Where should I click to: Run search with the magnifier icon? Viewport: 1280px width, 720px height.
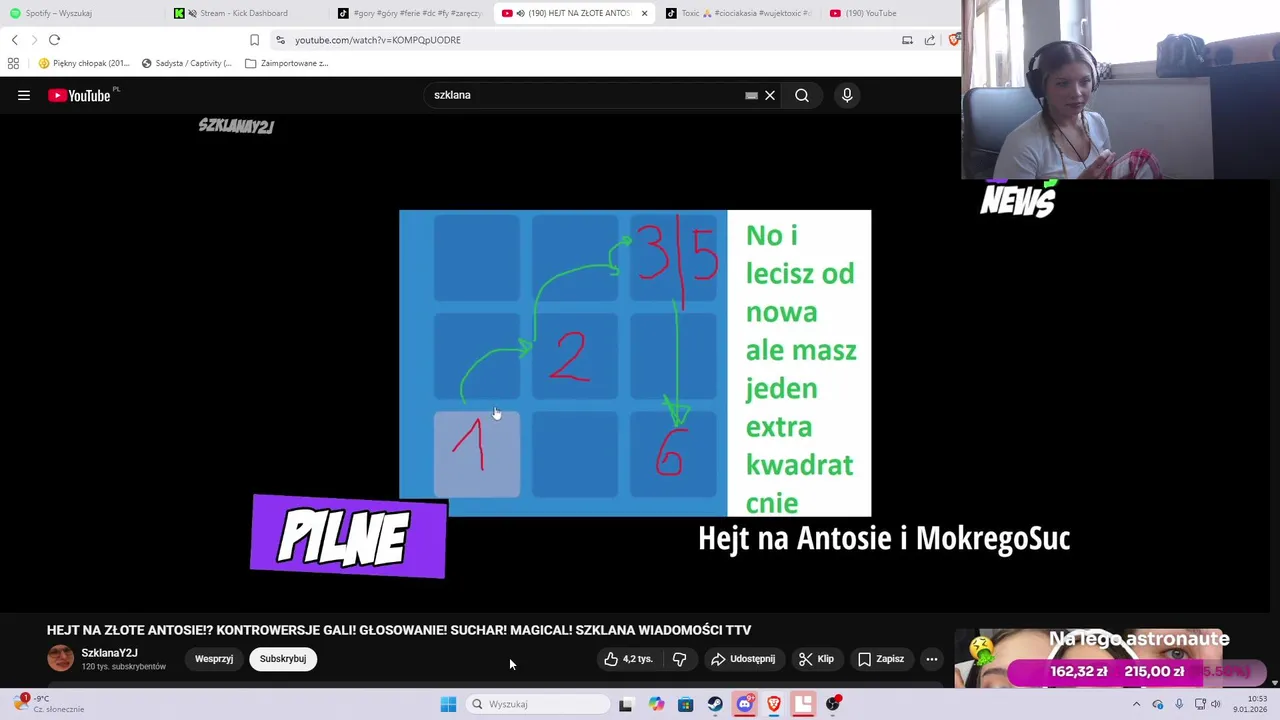pos(802,95)
